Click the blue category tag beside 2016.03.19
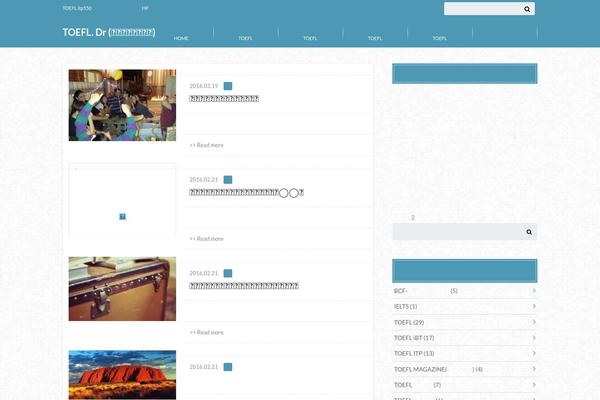 point(228,86)
